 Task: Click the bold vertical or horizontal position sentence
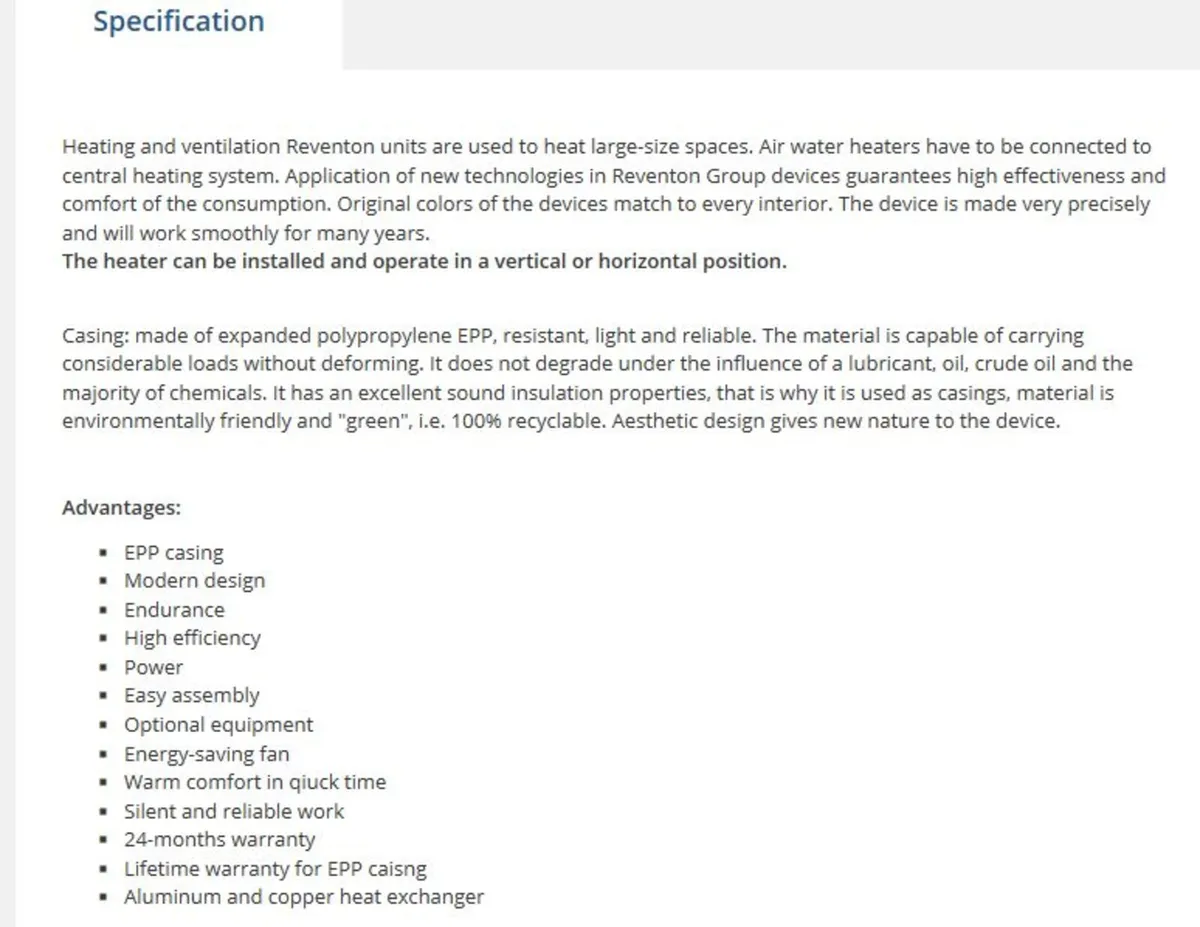click(x=424, y=262)
